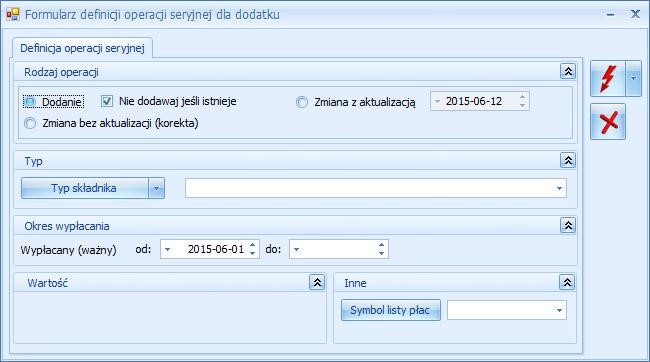Collapse the Inne section
The width and height of the screenshot is (650, 362).
coord(567,282)
